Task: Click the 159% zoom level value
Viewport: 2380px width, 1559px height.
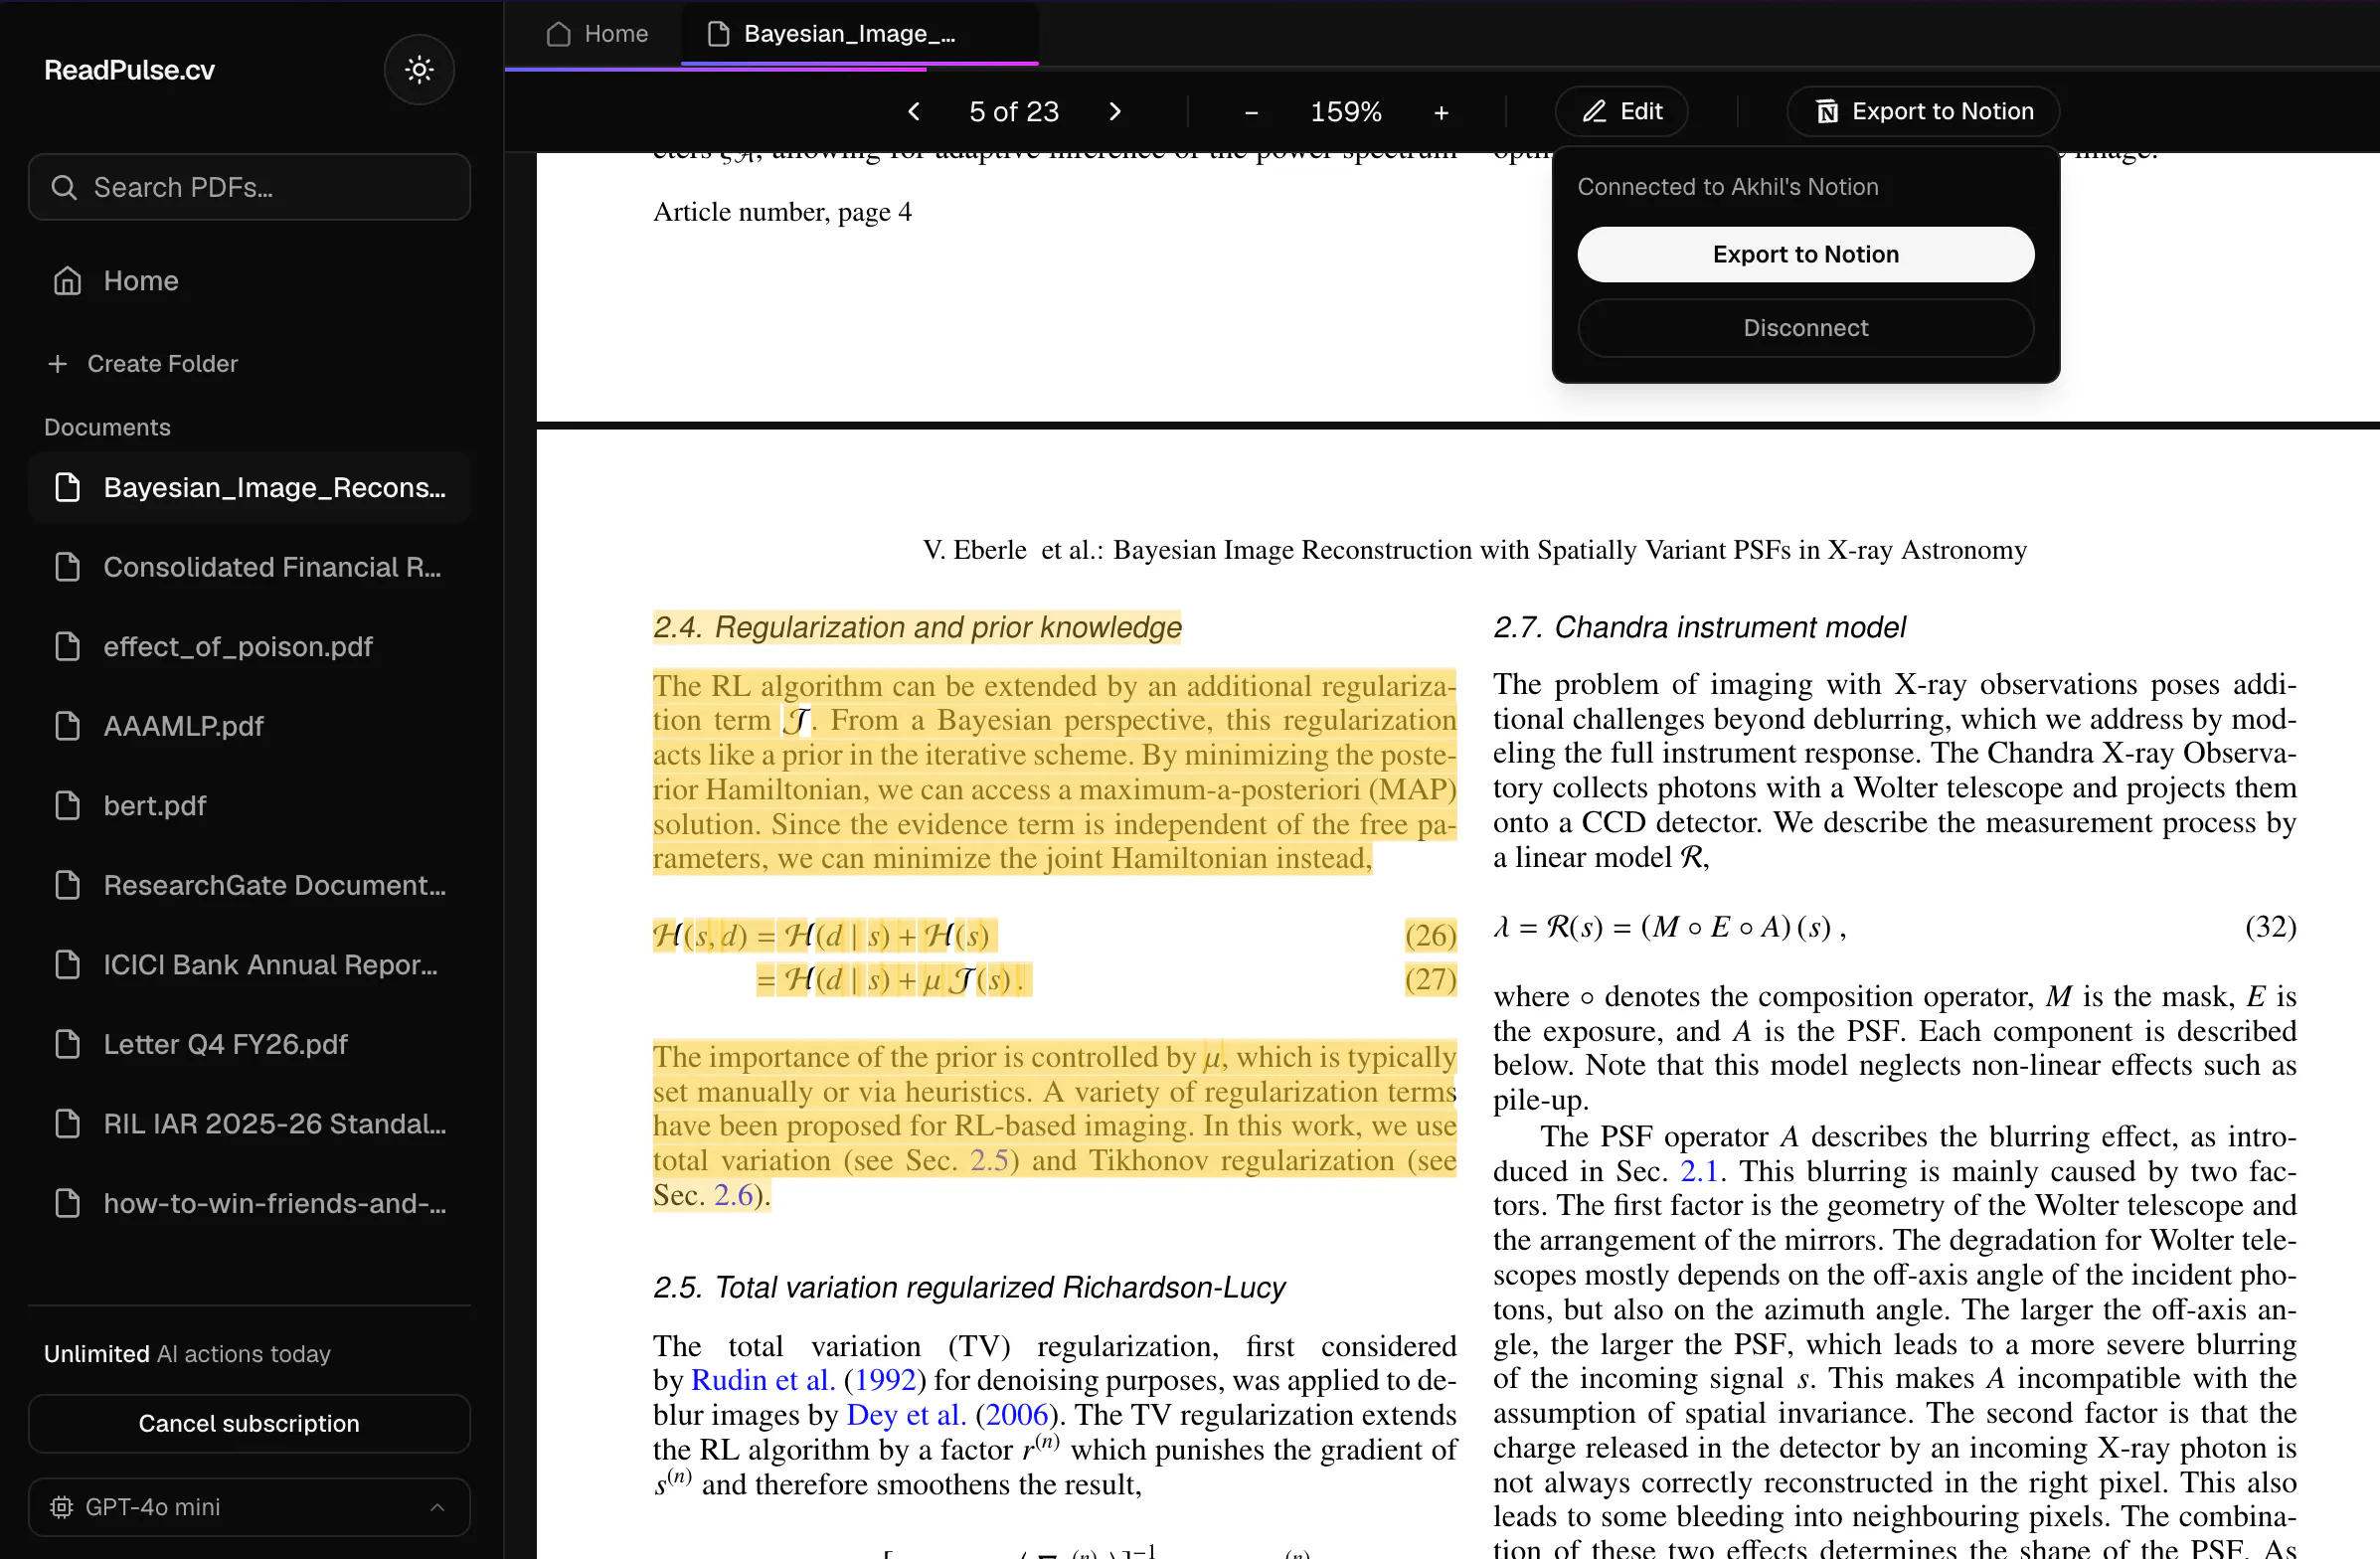Action: (1346, 112)
